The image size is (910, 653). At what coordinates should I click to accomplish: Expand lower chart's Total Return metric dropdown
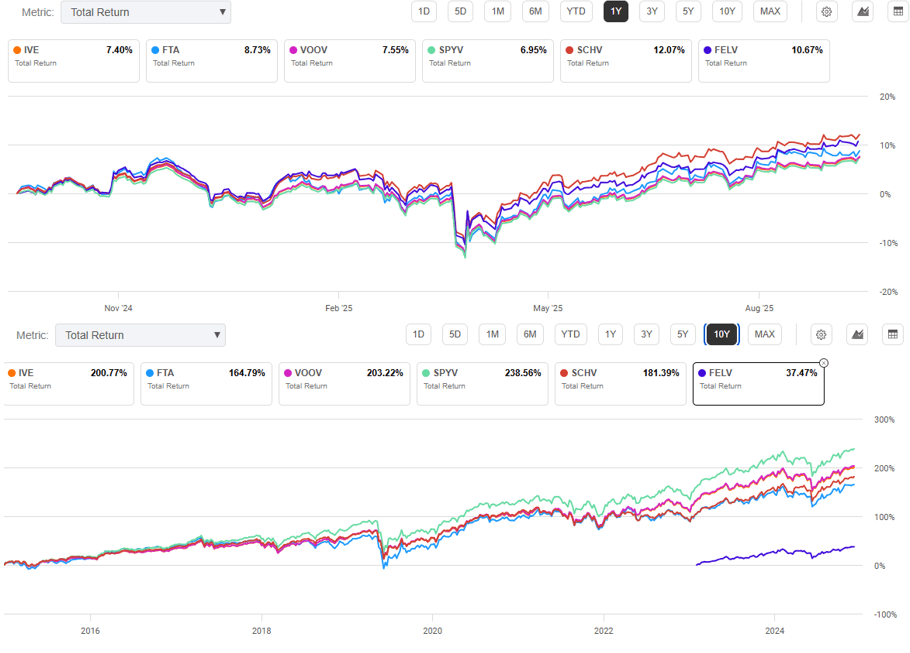[140, 336]
